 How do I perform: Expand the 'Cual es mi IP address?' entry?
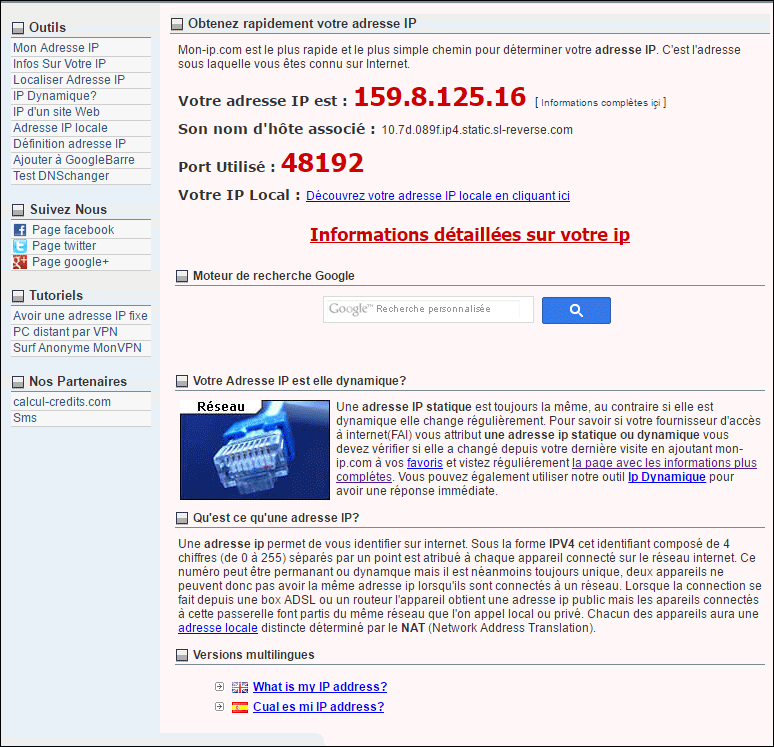coord(219,707)
